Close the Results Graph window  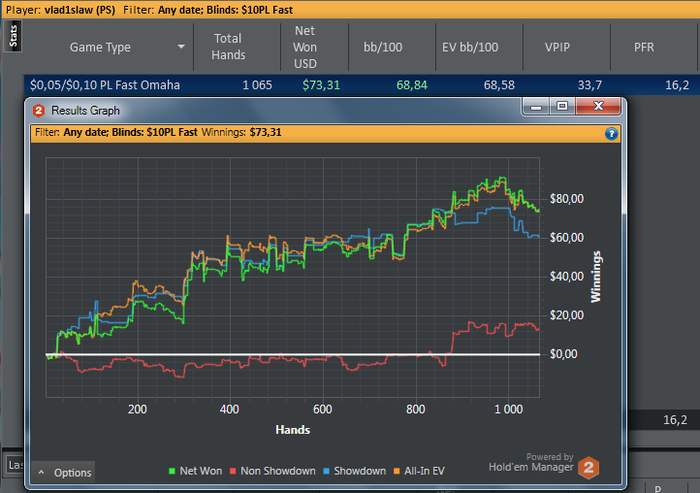point(598,106)
